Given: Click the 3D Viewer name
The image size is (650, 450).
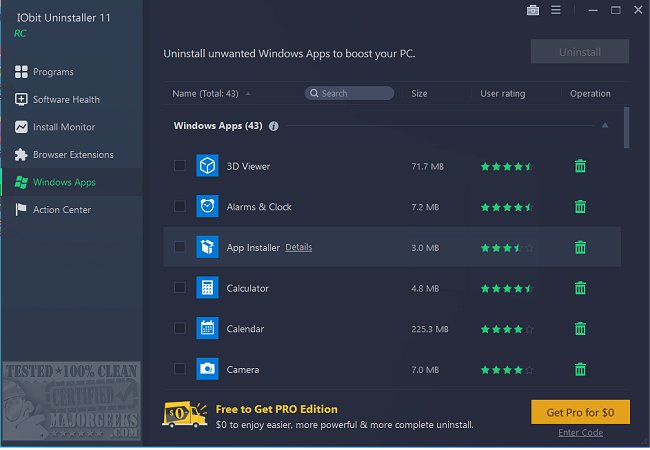Looking at the screenshot, I should point(248,166).
